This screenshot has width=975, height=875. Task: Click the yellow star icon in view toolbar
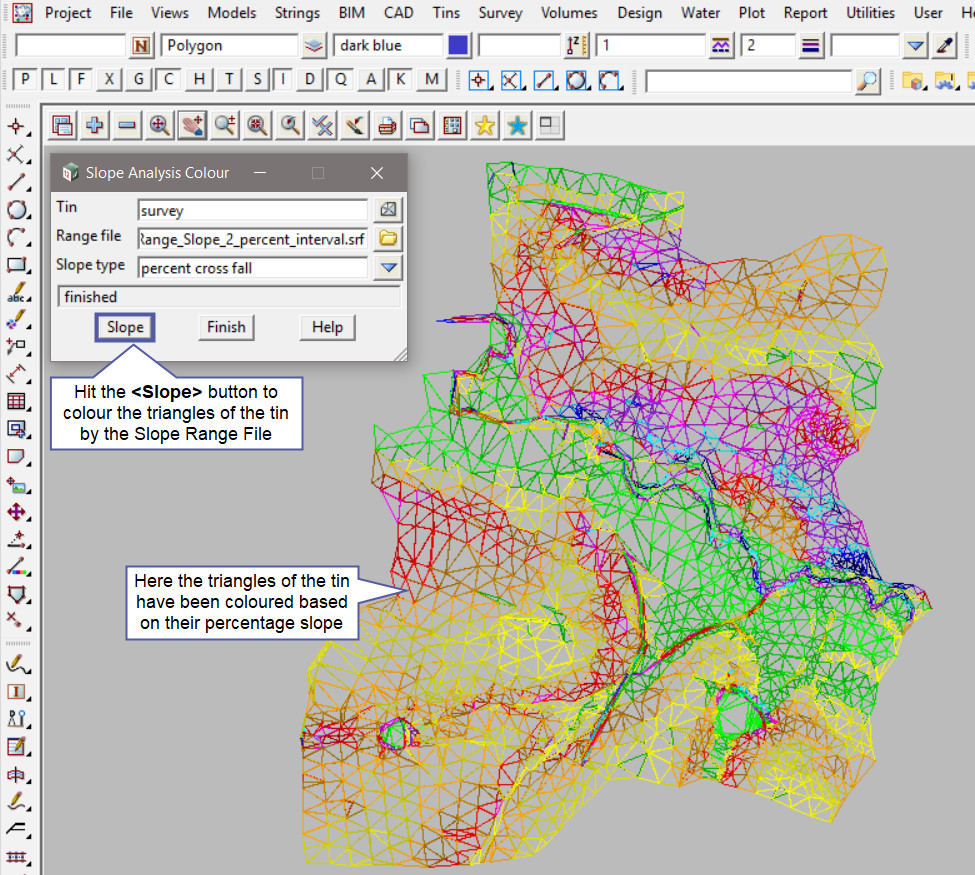tap(485, 125)
